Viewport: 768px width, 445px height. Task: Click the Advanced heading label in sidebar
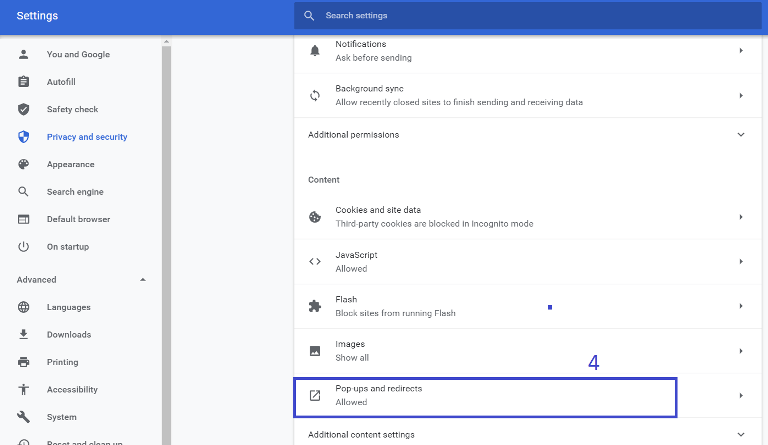pos(37,280)
